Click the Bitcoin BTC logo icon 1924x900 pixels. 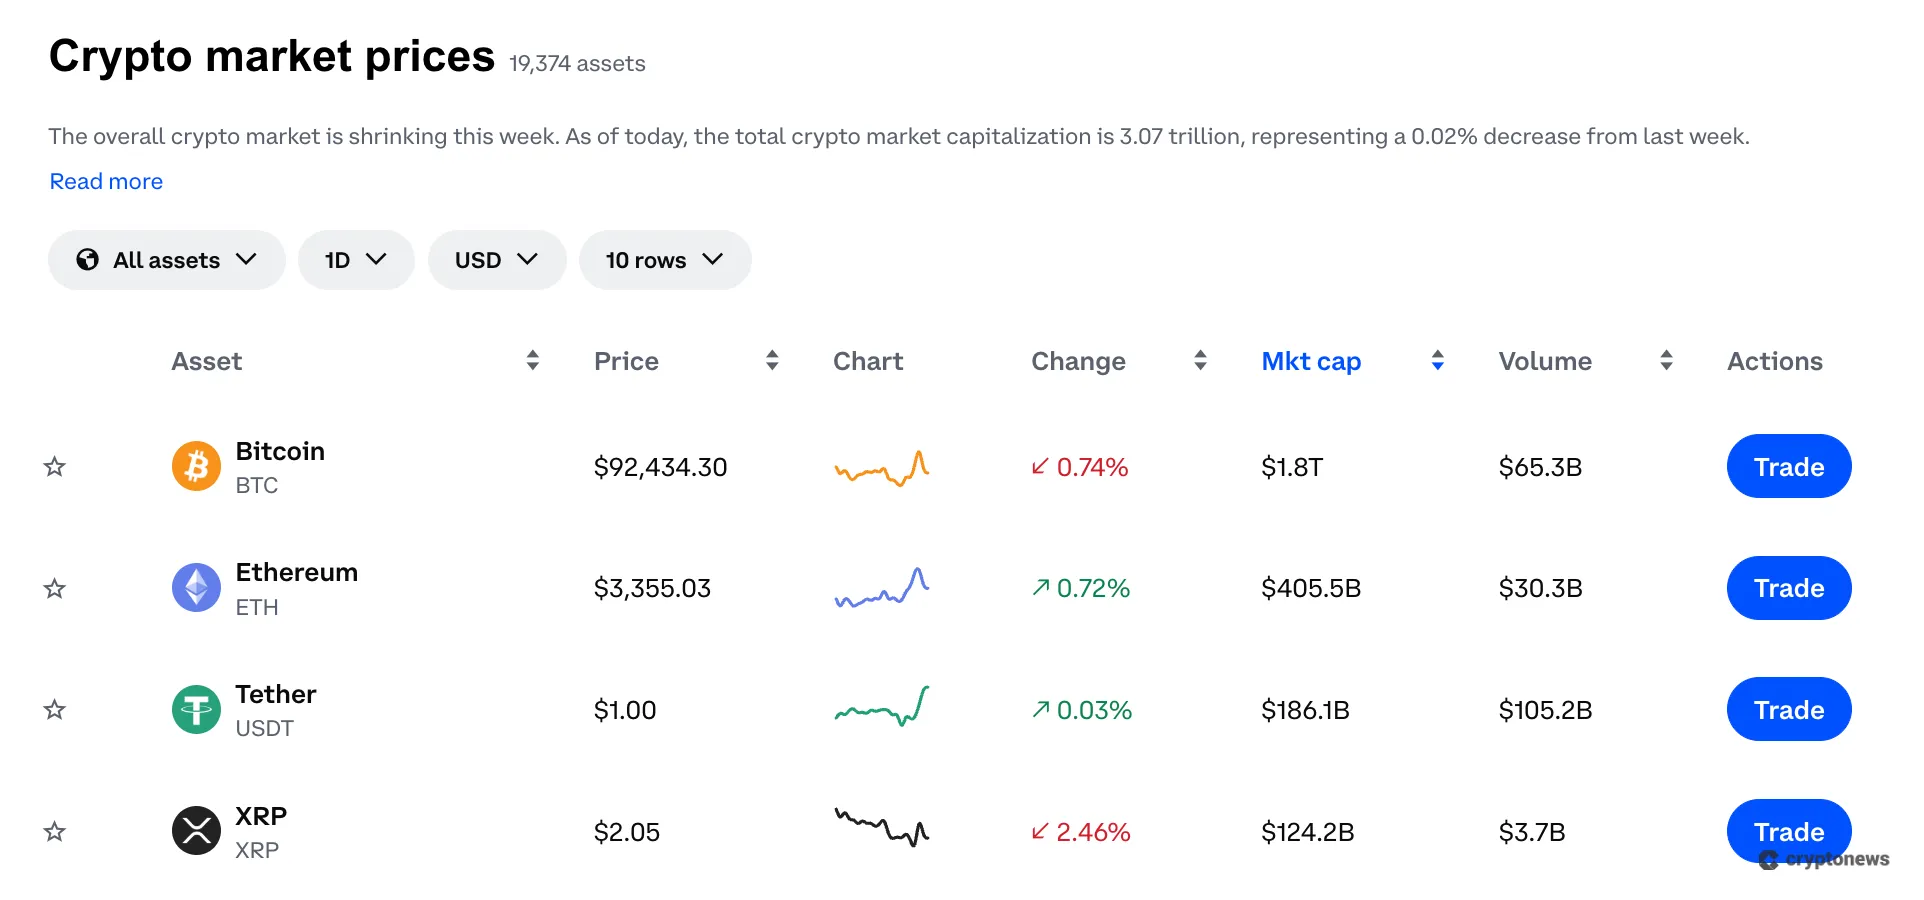pyautogui.click(x=196, y=466)
